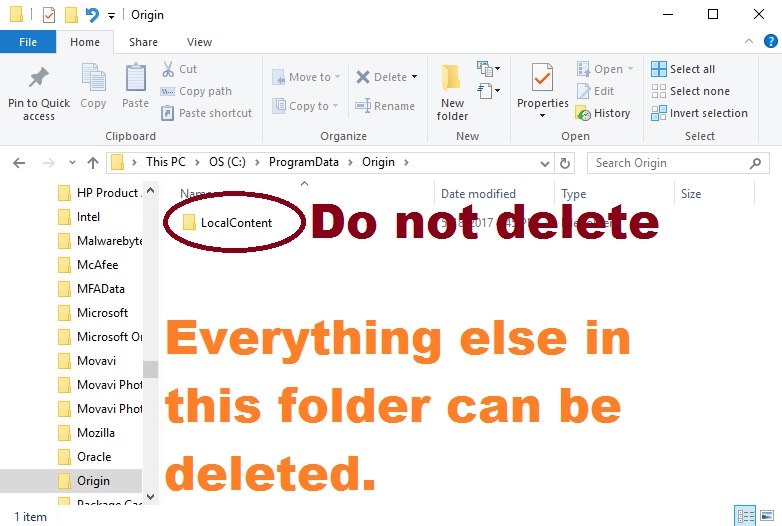
Task: Switch to Details view in status bar
Action: [745, 517]
